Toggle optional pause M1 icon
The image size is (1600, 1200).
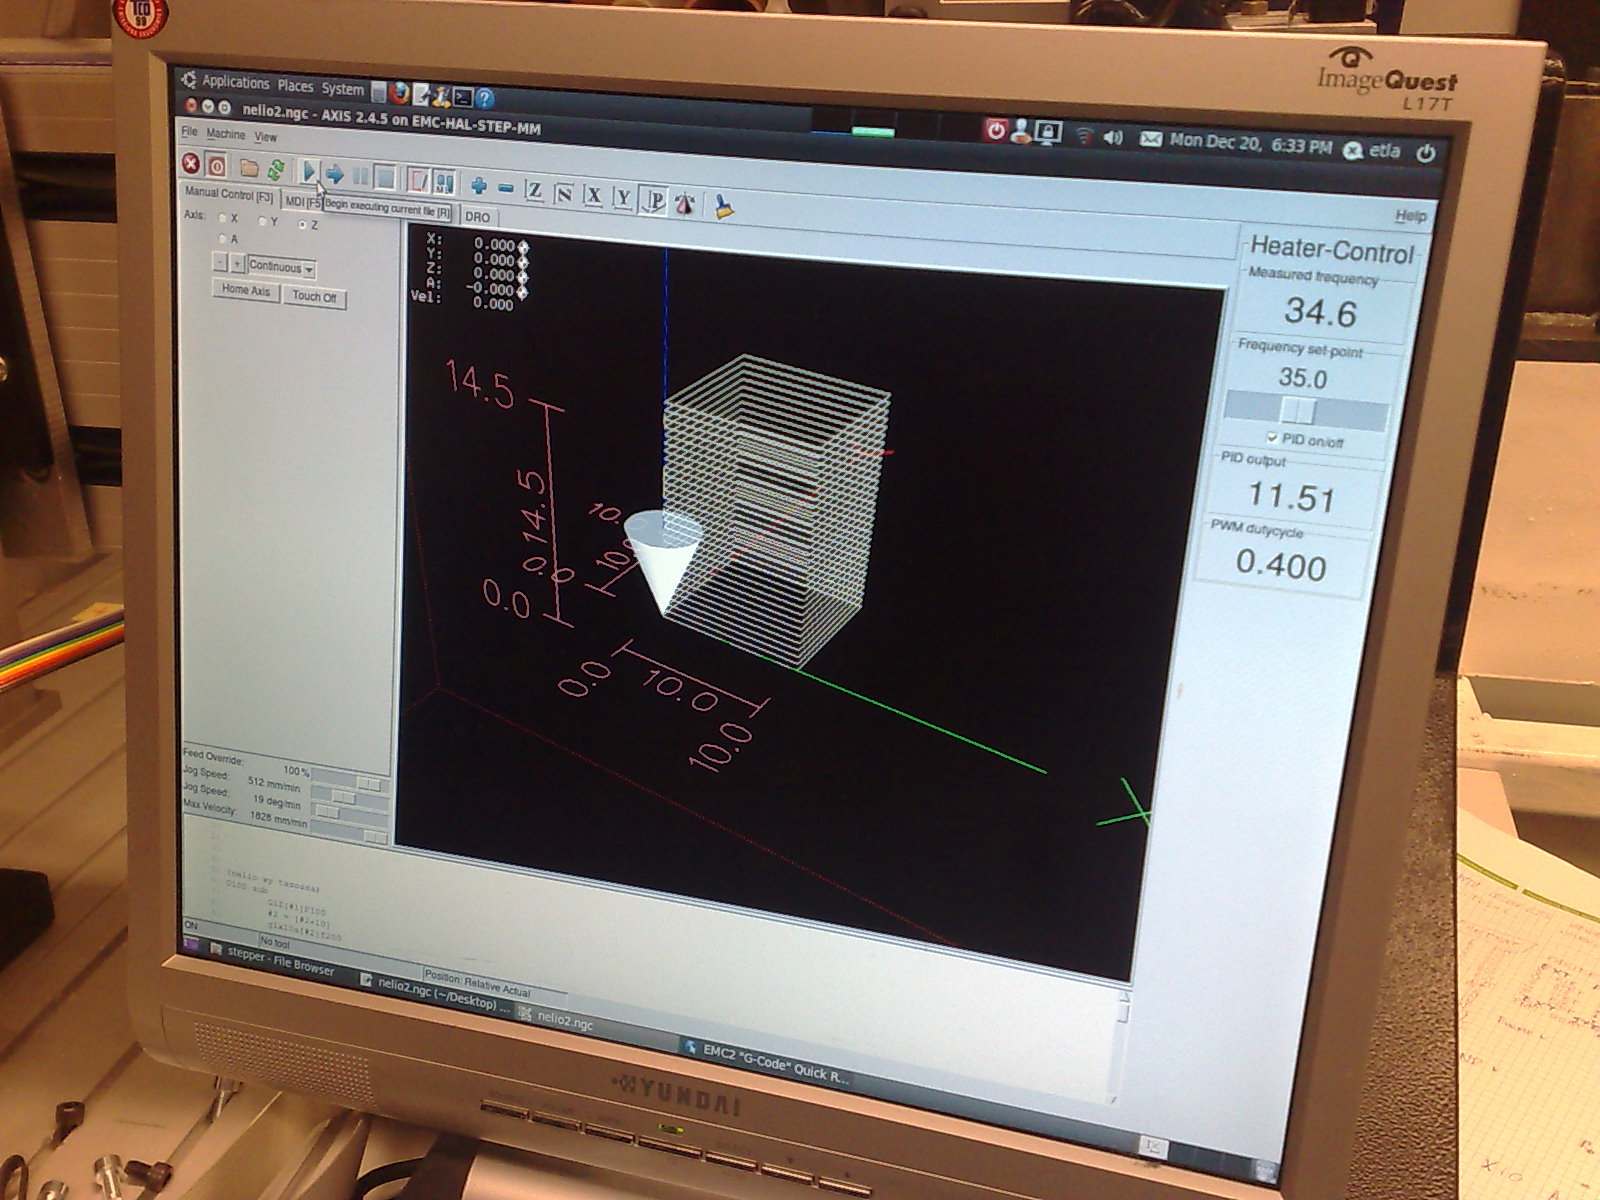[445, 183]
